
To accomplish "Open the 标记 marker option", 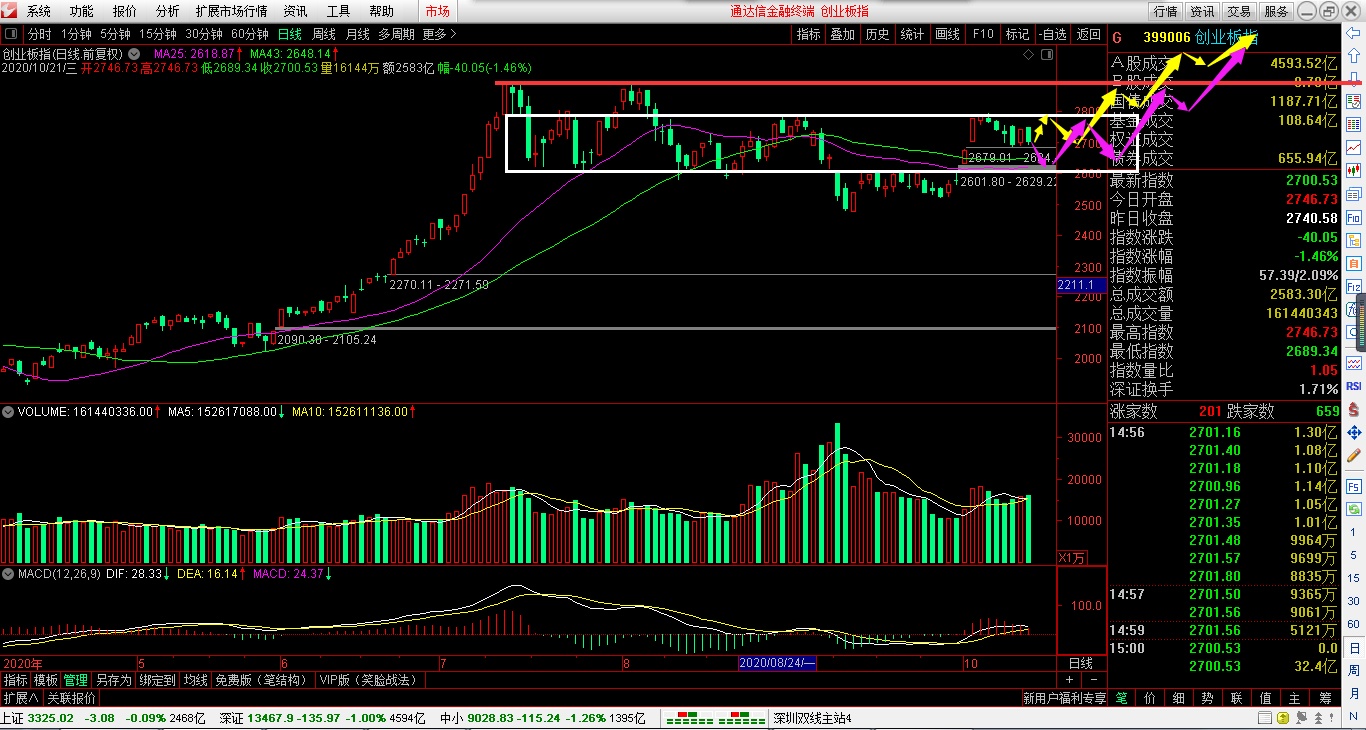I will coord(1017,34).
